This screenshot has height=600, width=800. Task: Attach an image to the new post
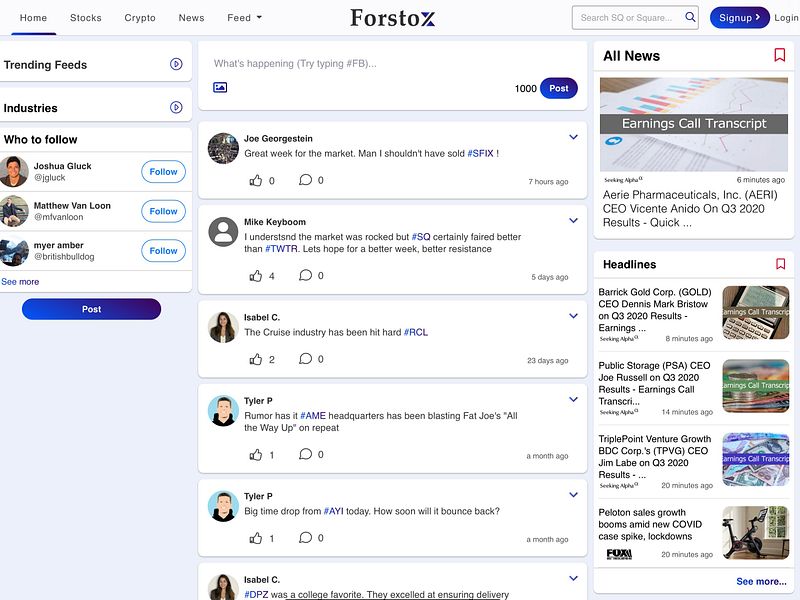(220, 87)
